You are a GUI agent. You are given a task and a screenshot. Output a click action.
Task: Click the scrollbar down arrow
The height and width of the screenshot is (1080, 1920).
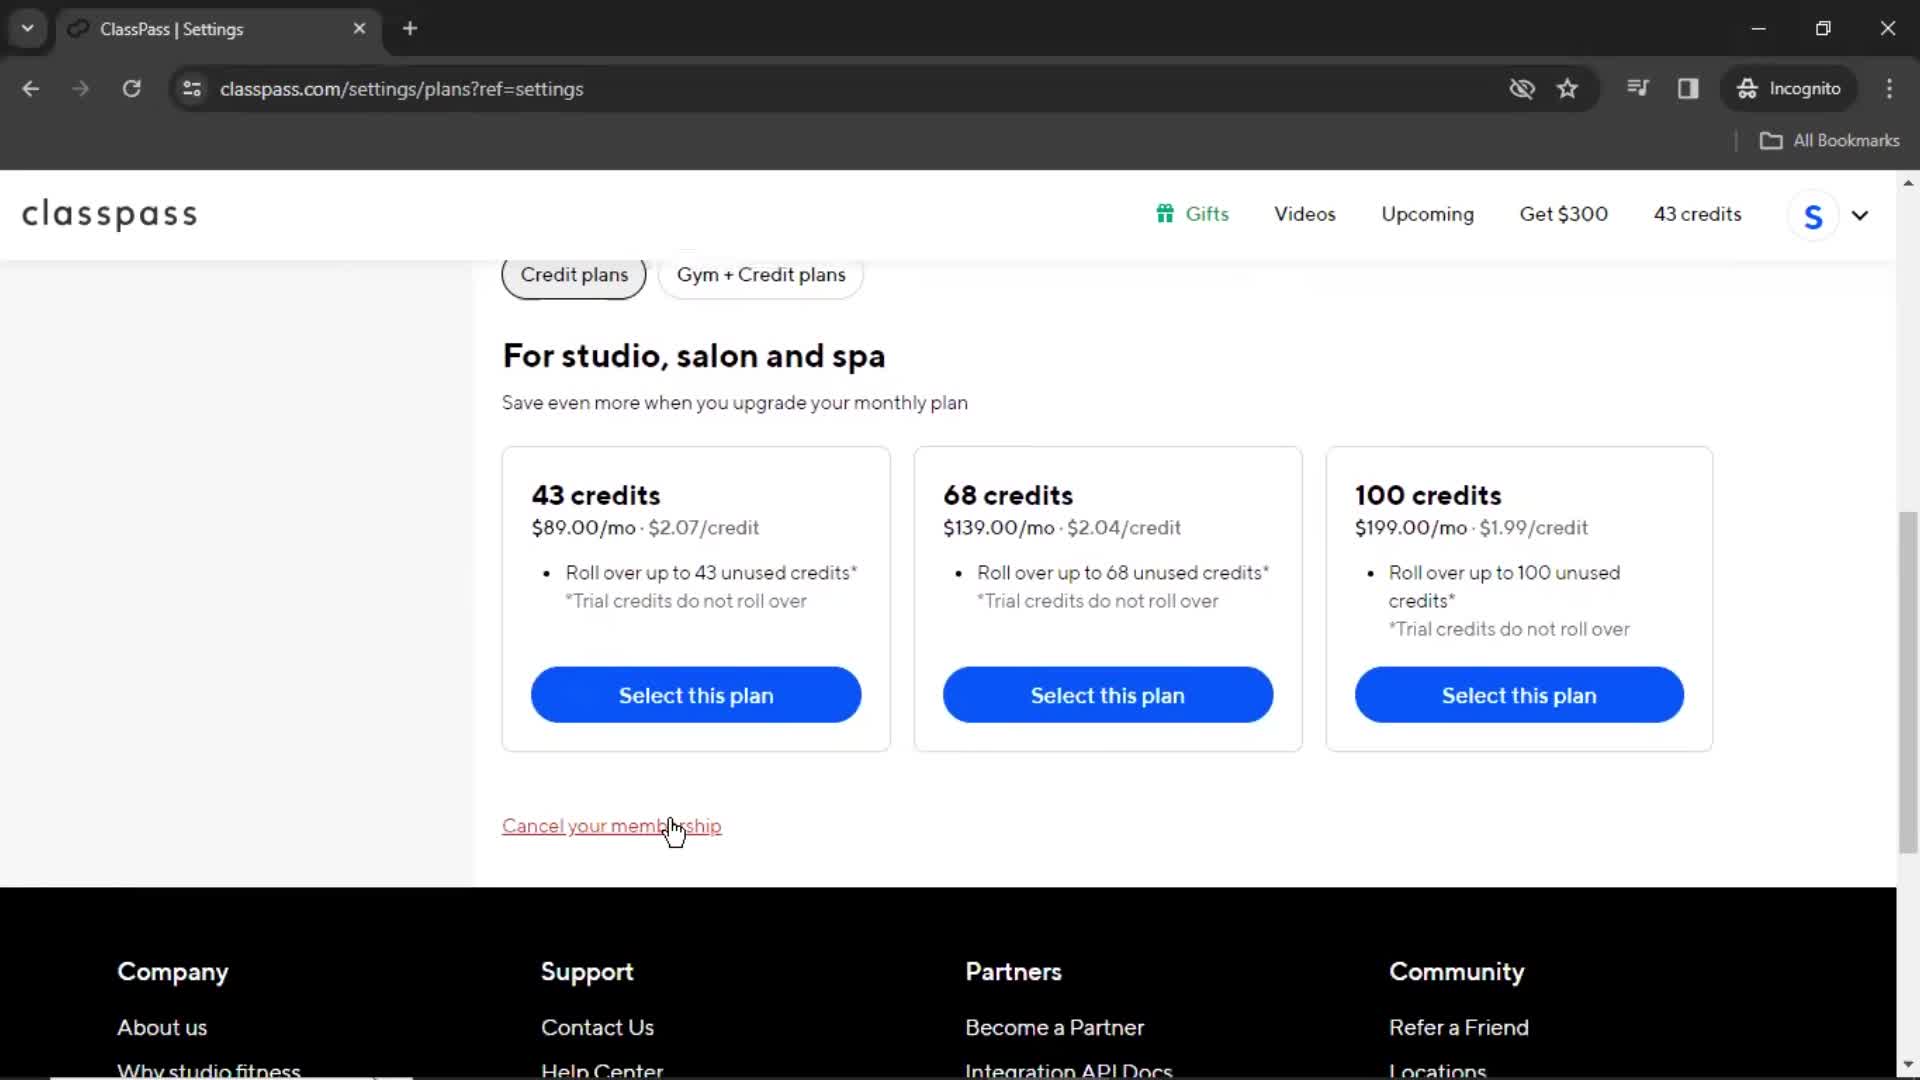click(1908, 1066)
